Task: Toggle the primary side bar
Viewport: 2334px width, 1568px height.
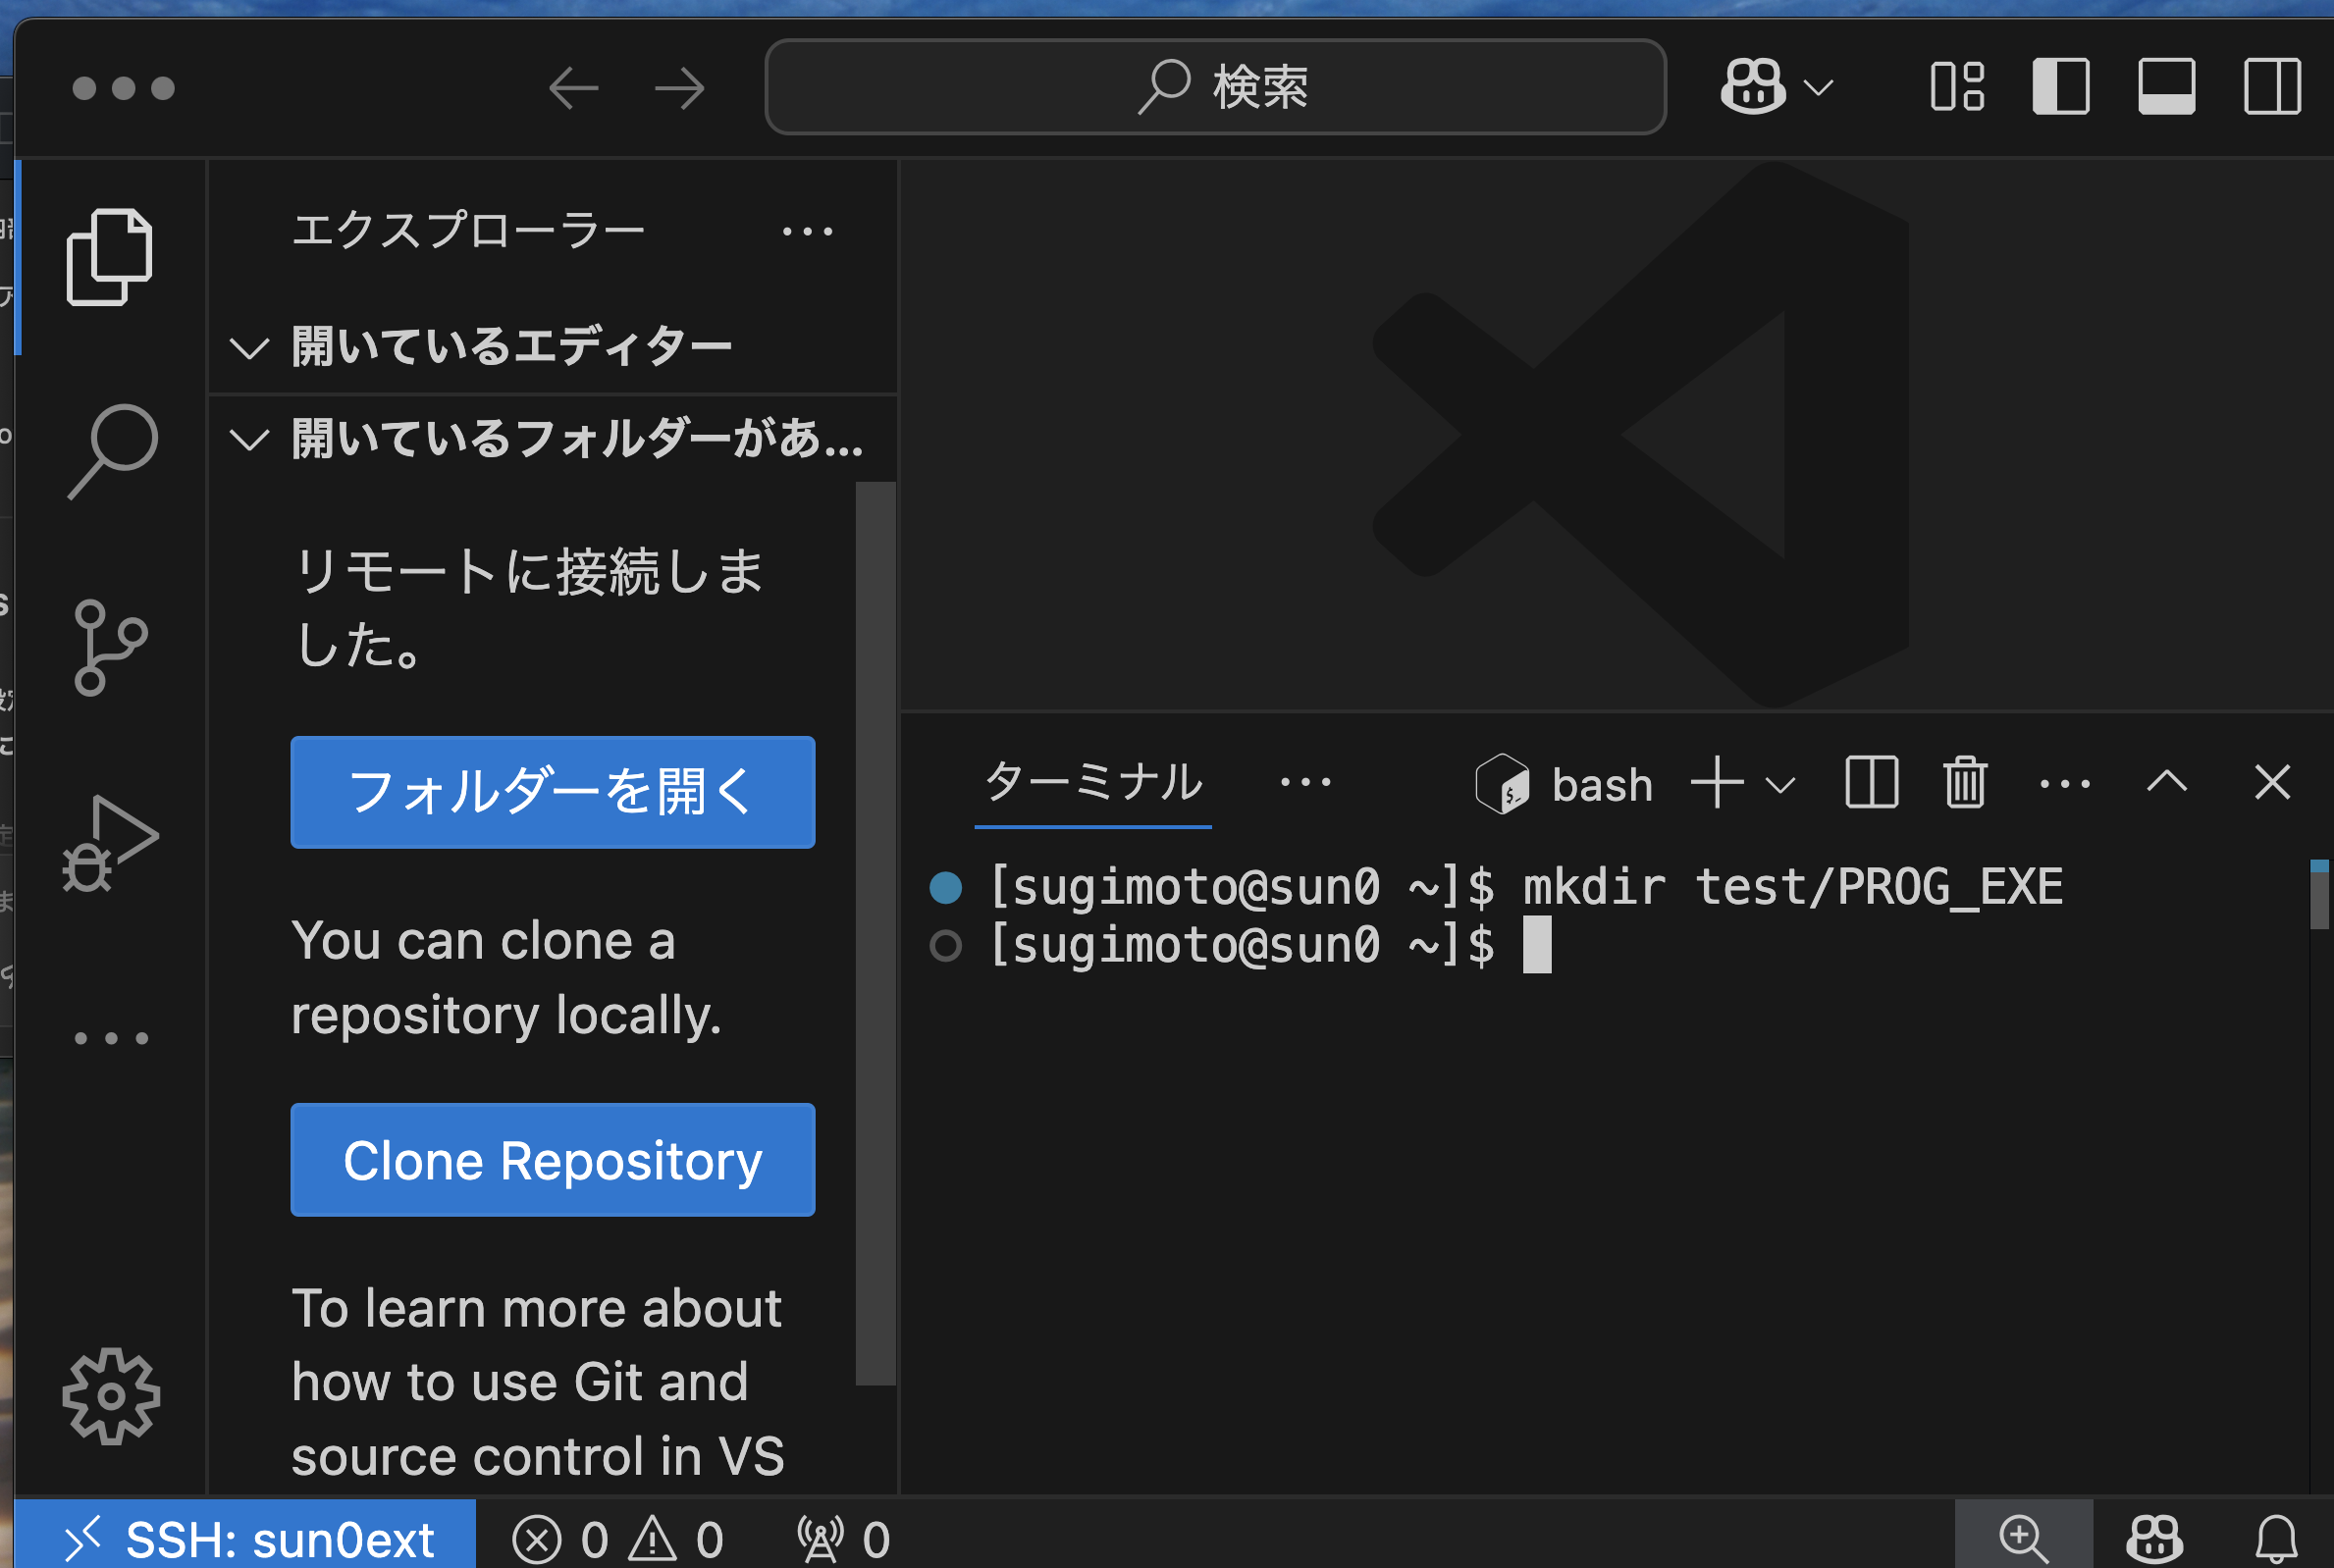Action: point(2061,87)
